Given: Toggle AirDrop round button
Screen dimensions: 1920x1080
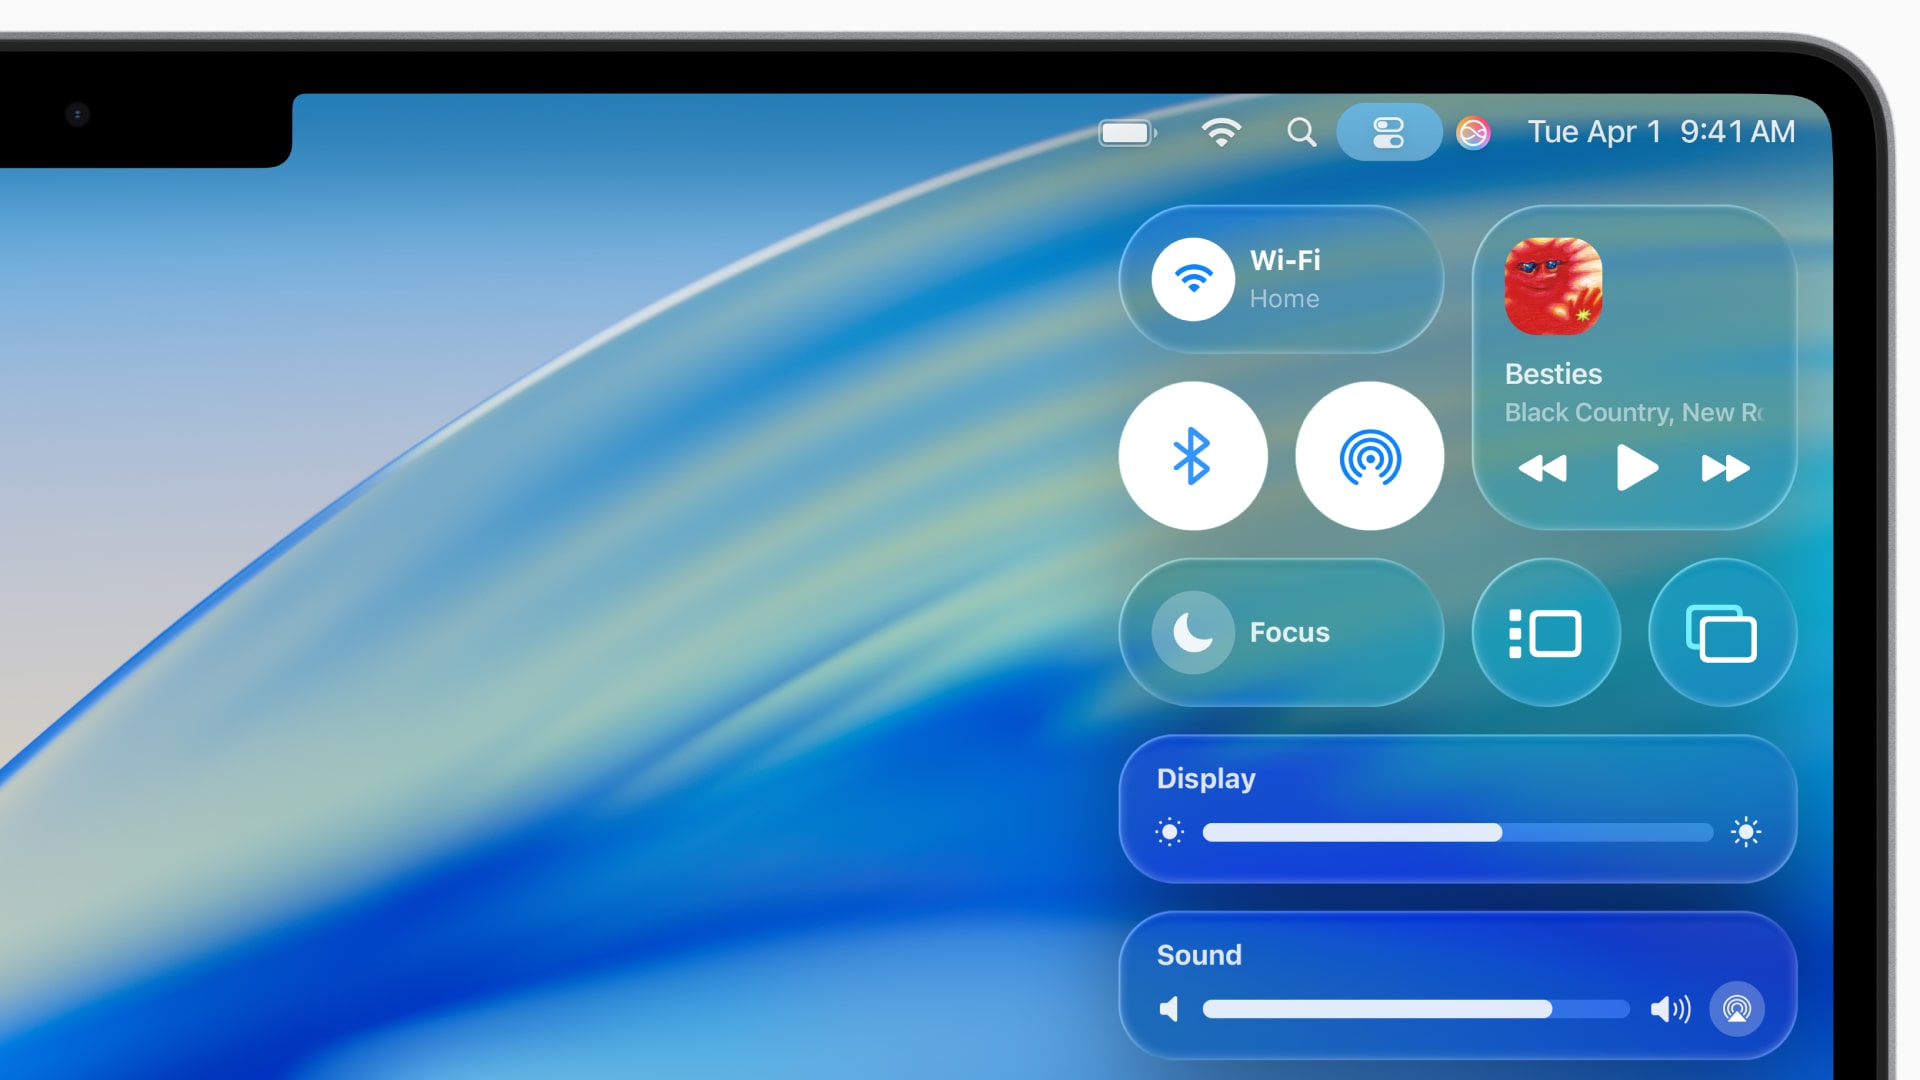Looking at the screenshot, I should (1369, 456).
